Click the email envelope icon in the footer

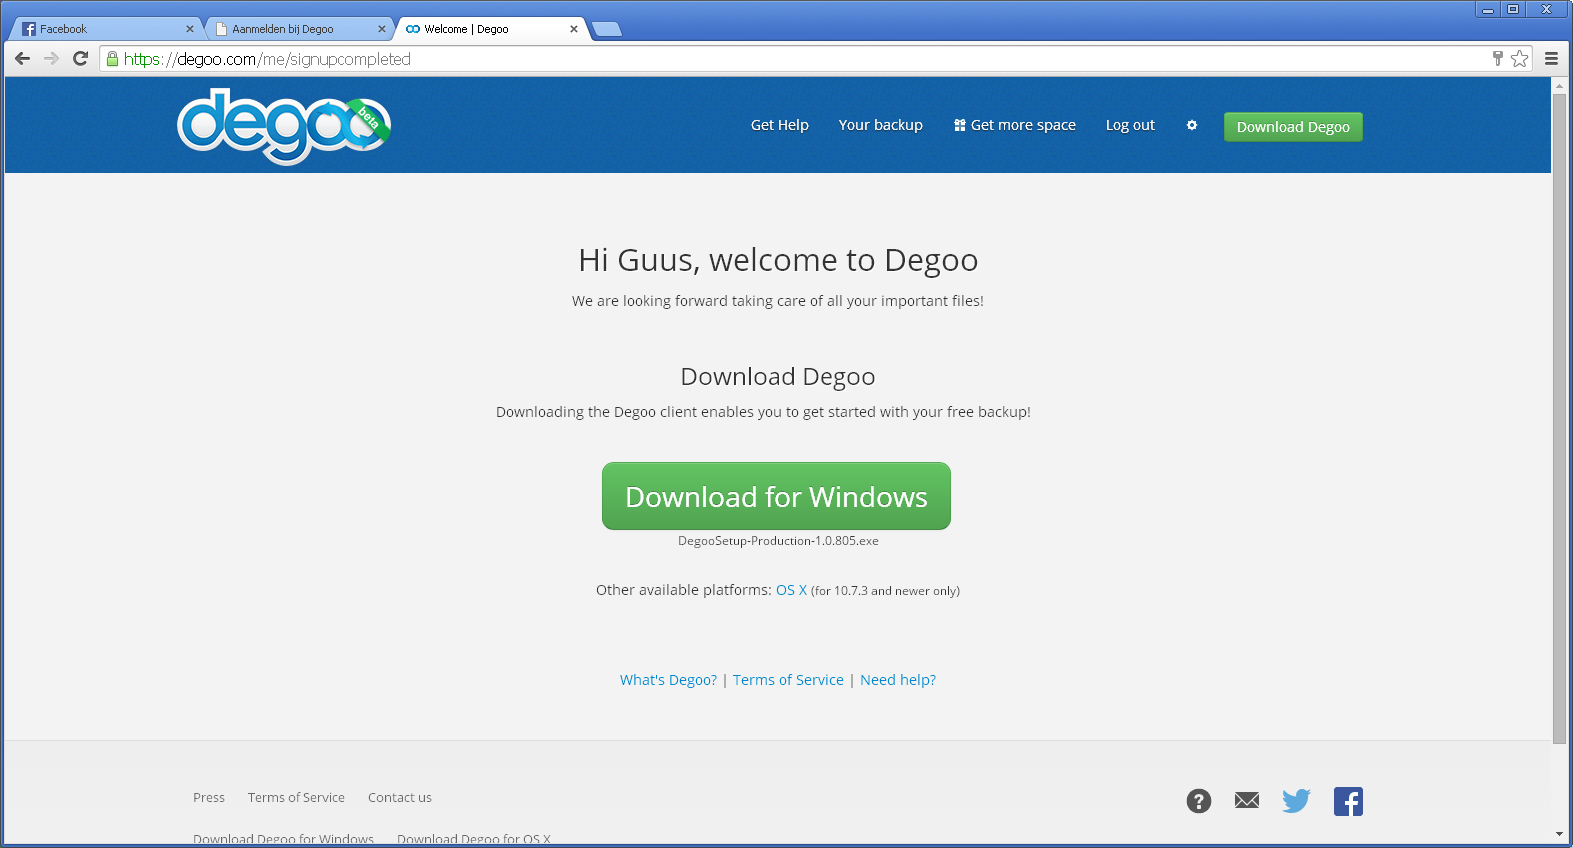[1247, 800]
